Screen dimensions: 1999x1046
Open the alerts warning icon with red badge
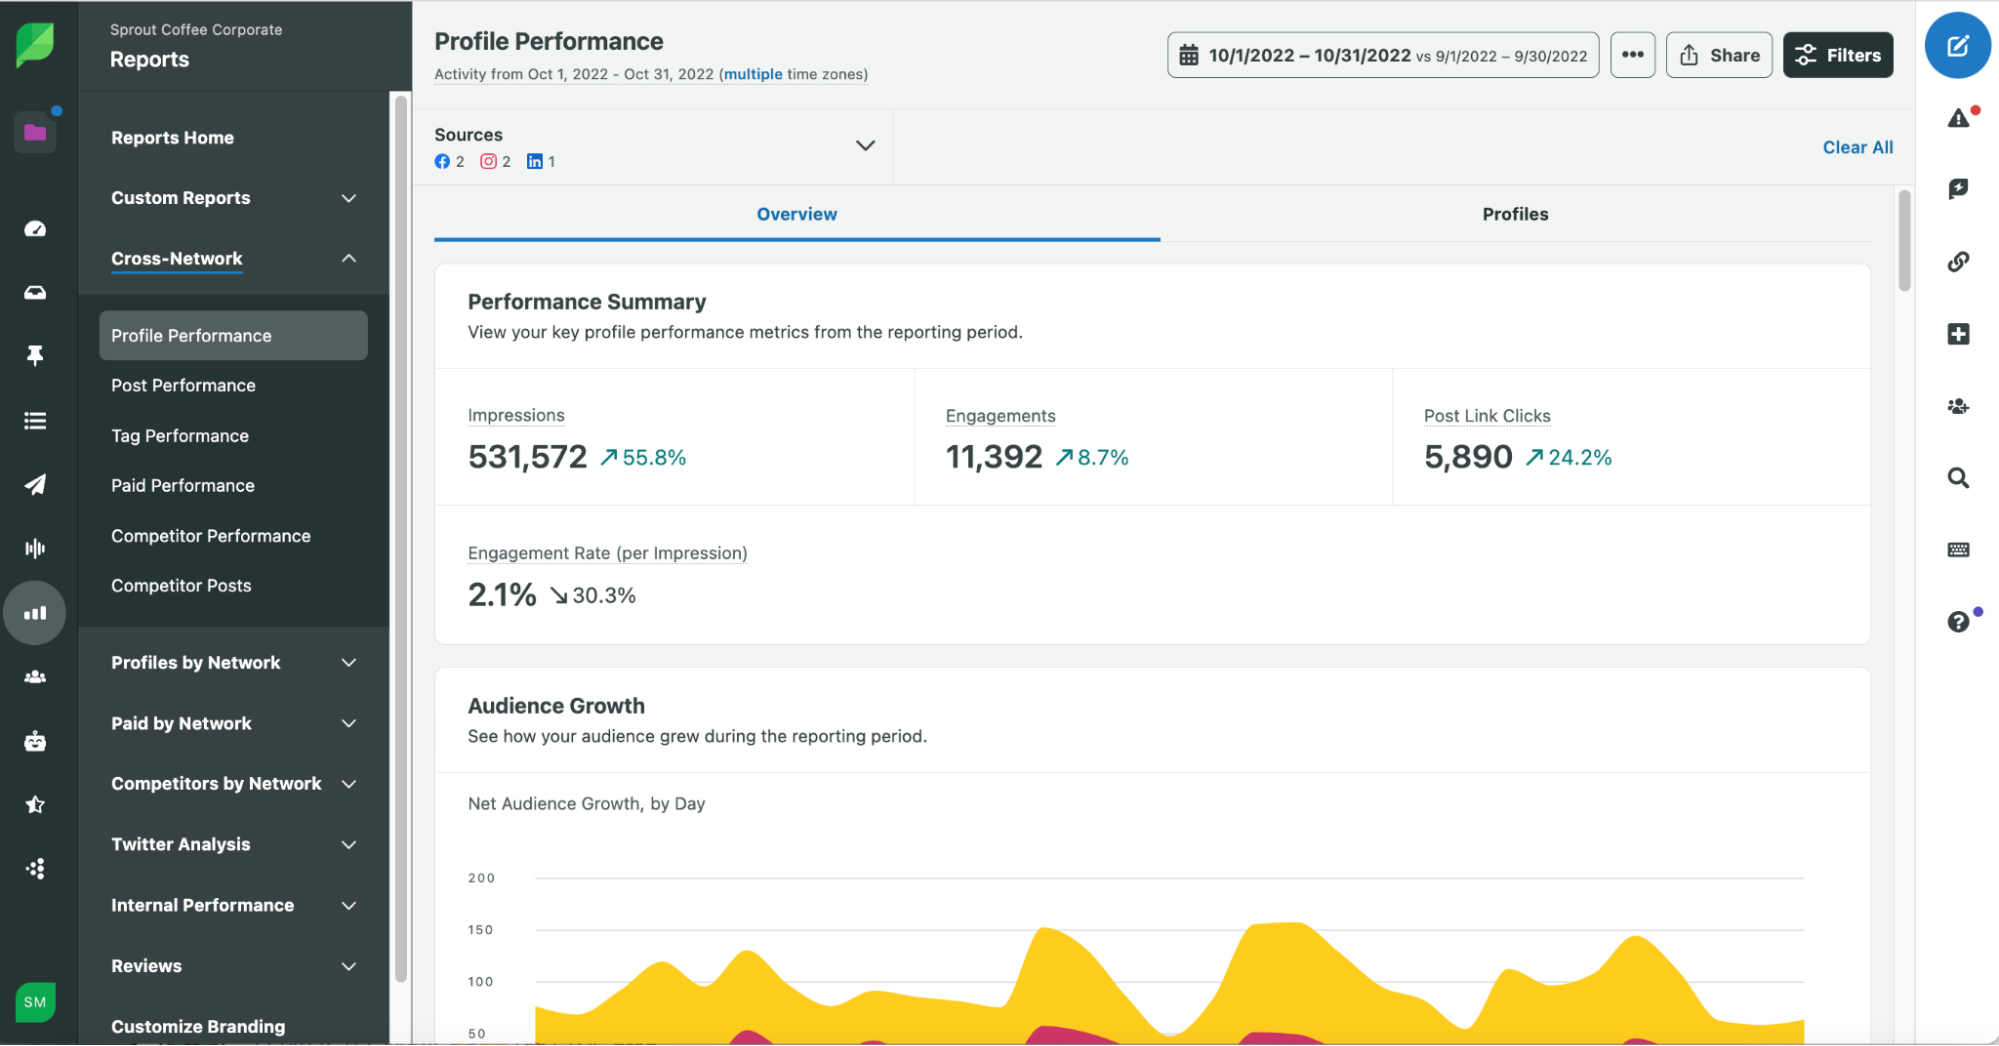1958,117
